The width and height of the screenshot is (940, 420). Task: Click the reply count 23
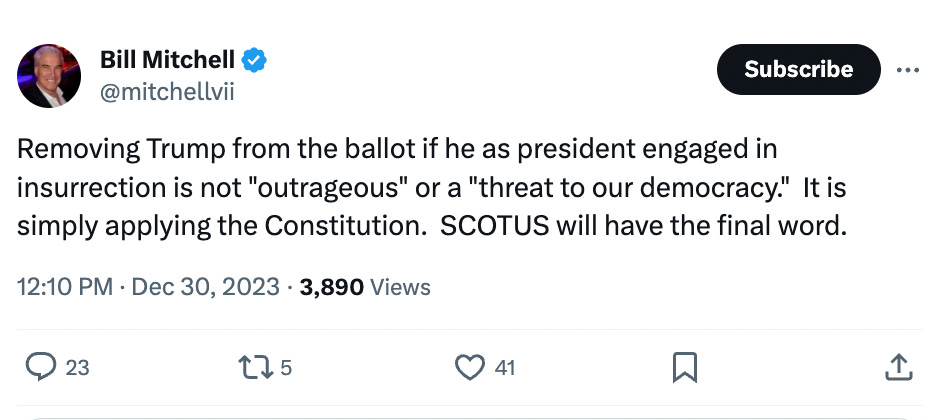click(x=77, y=367)
